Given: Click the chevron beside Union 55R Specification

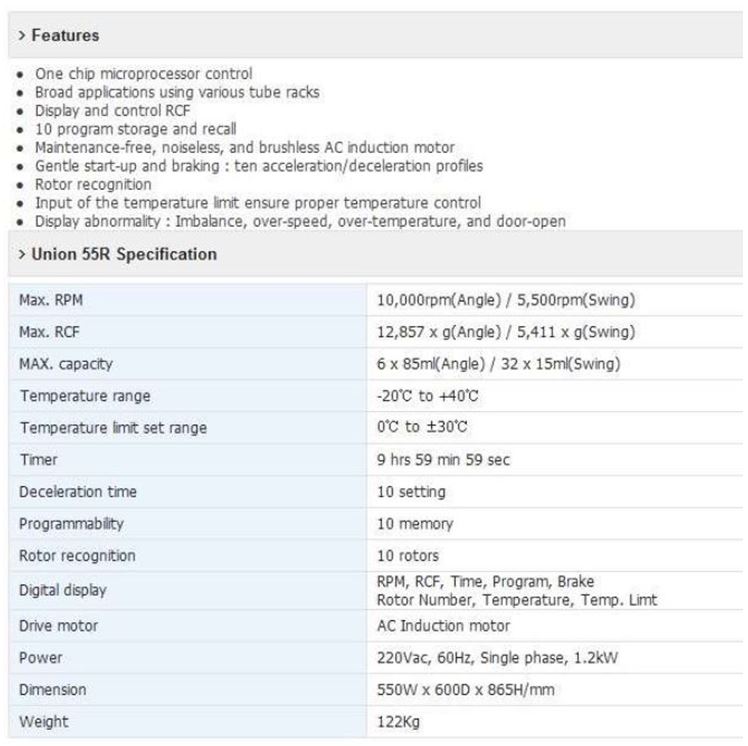Looking at the screenshot, I should [22, 255].
